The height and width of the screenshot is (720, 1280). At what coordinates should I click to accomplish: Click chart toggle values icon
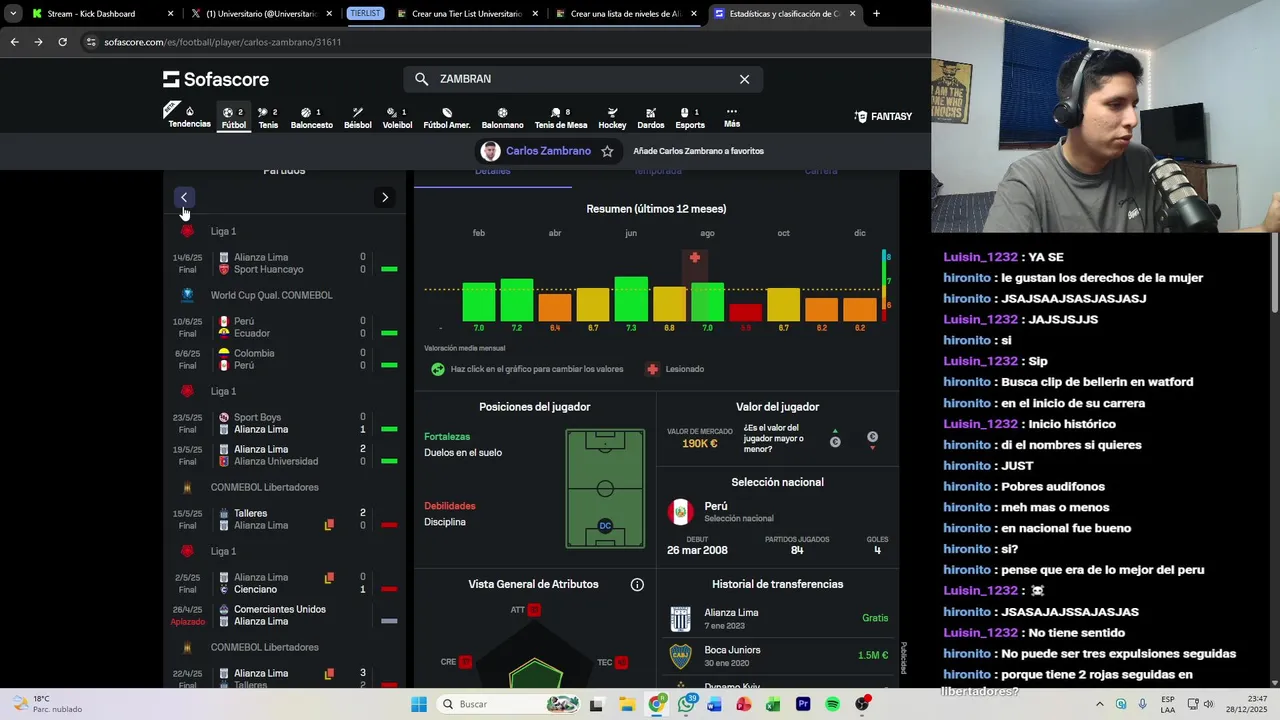click(438, 369)
